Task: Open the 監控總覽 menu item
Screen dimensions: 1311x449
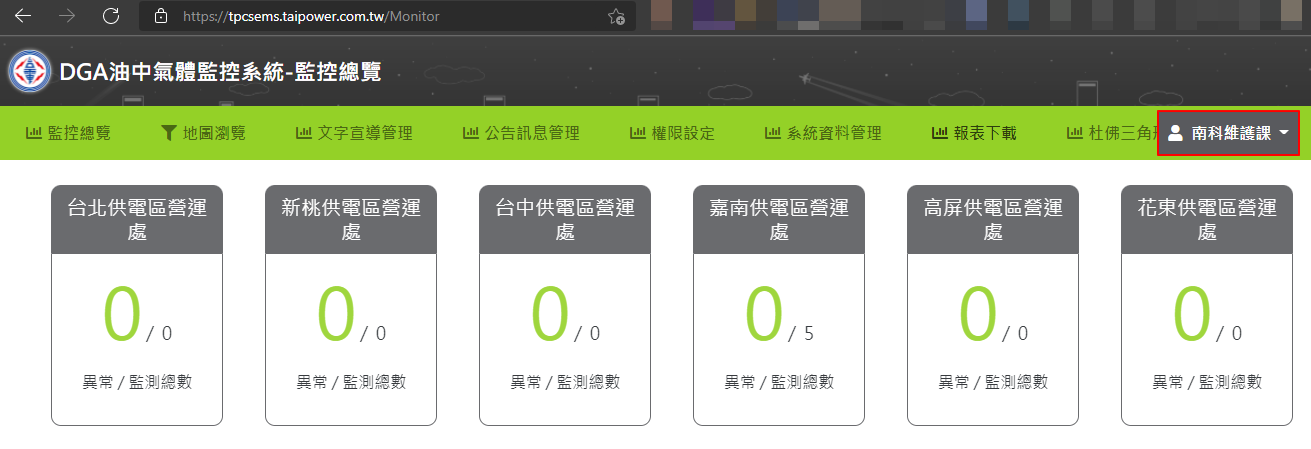Action: 68,133
